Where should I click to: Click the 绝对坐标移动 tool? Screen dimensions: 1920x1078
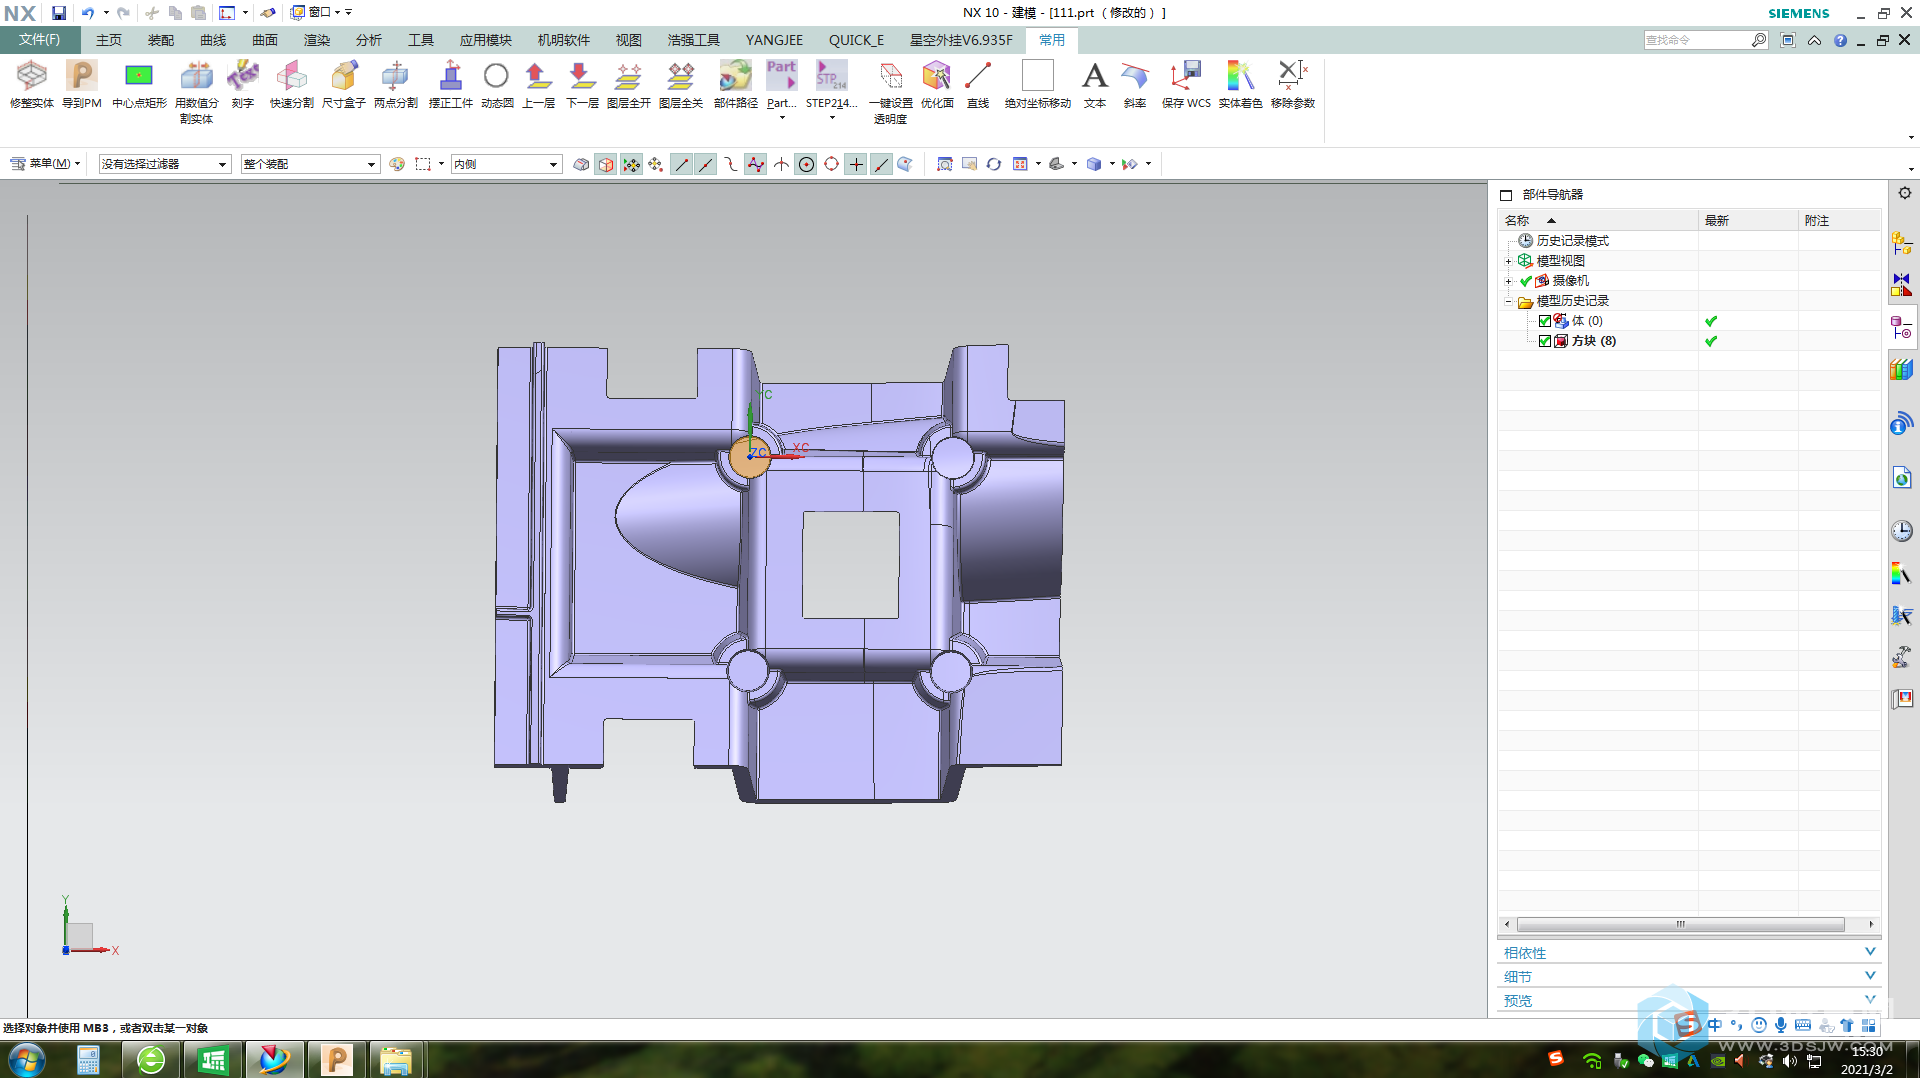pos(1038,76)
